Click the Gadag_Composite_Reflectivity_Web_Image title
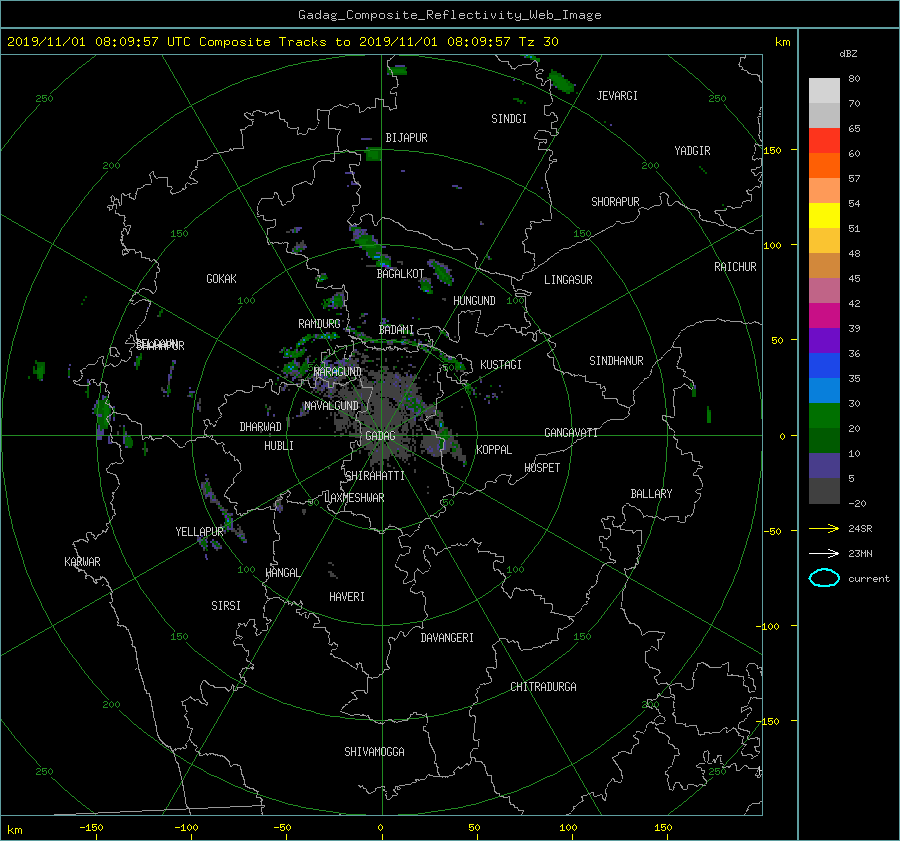 click(x=449, y=15)
